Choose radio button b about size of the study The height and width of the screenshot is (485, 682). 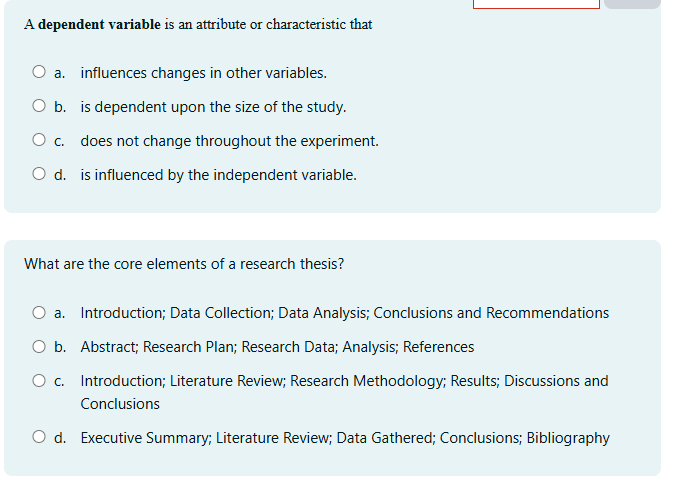click(39, 107)
